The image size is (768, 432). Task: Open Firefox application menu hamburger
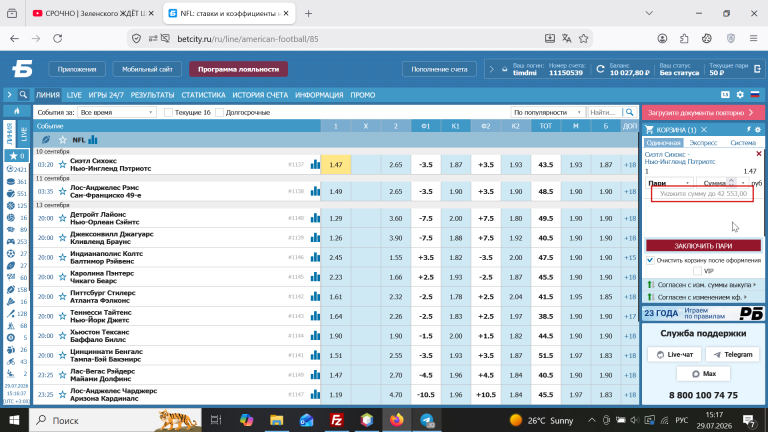coord(753,39)
